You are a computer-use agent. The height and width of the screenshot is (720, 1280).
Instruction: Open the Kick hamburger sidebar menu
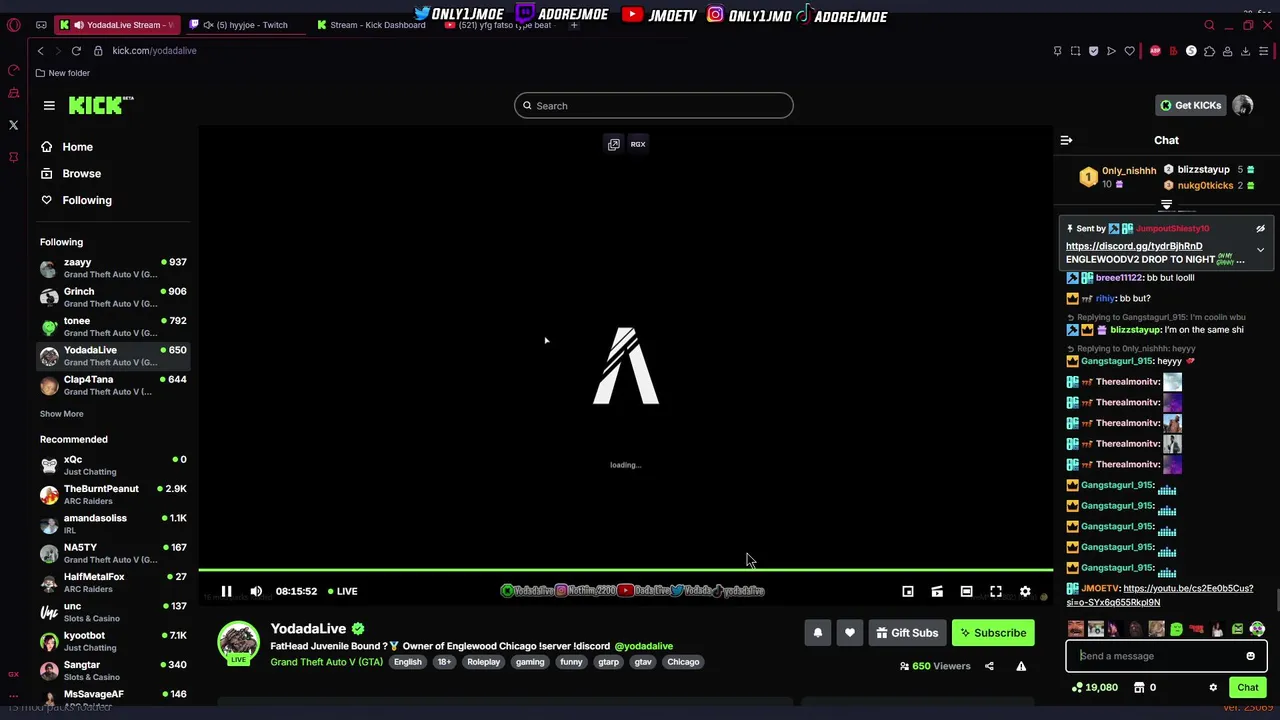pyautogui.click(x=49, y=105)
